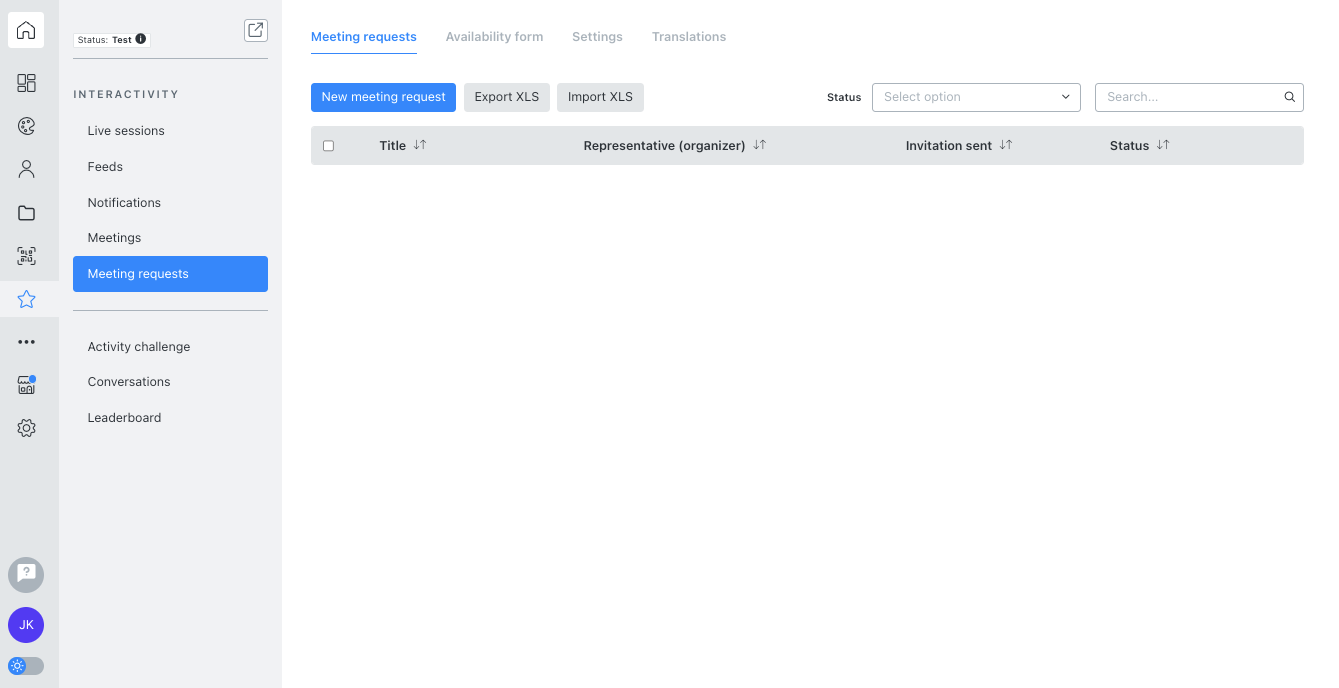The image size is (1339, 688).
Task: Open the design palette icon
Action: pos(26,126)
